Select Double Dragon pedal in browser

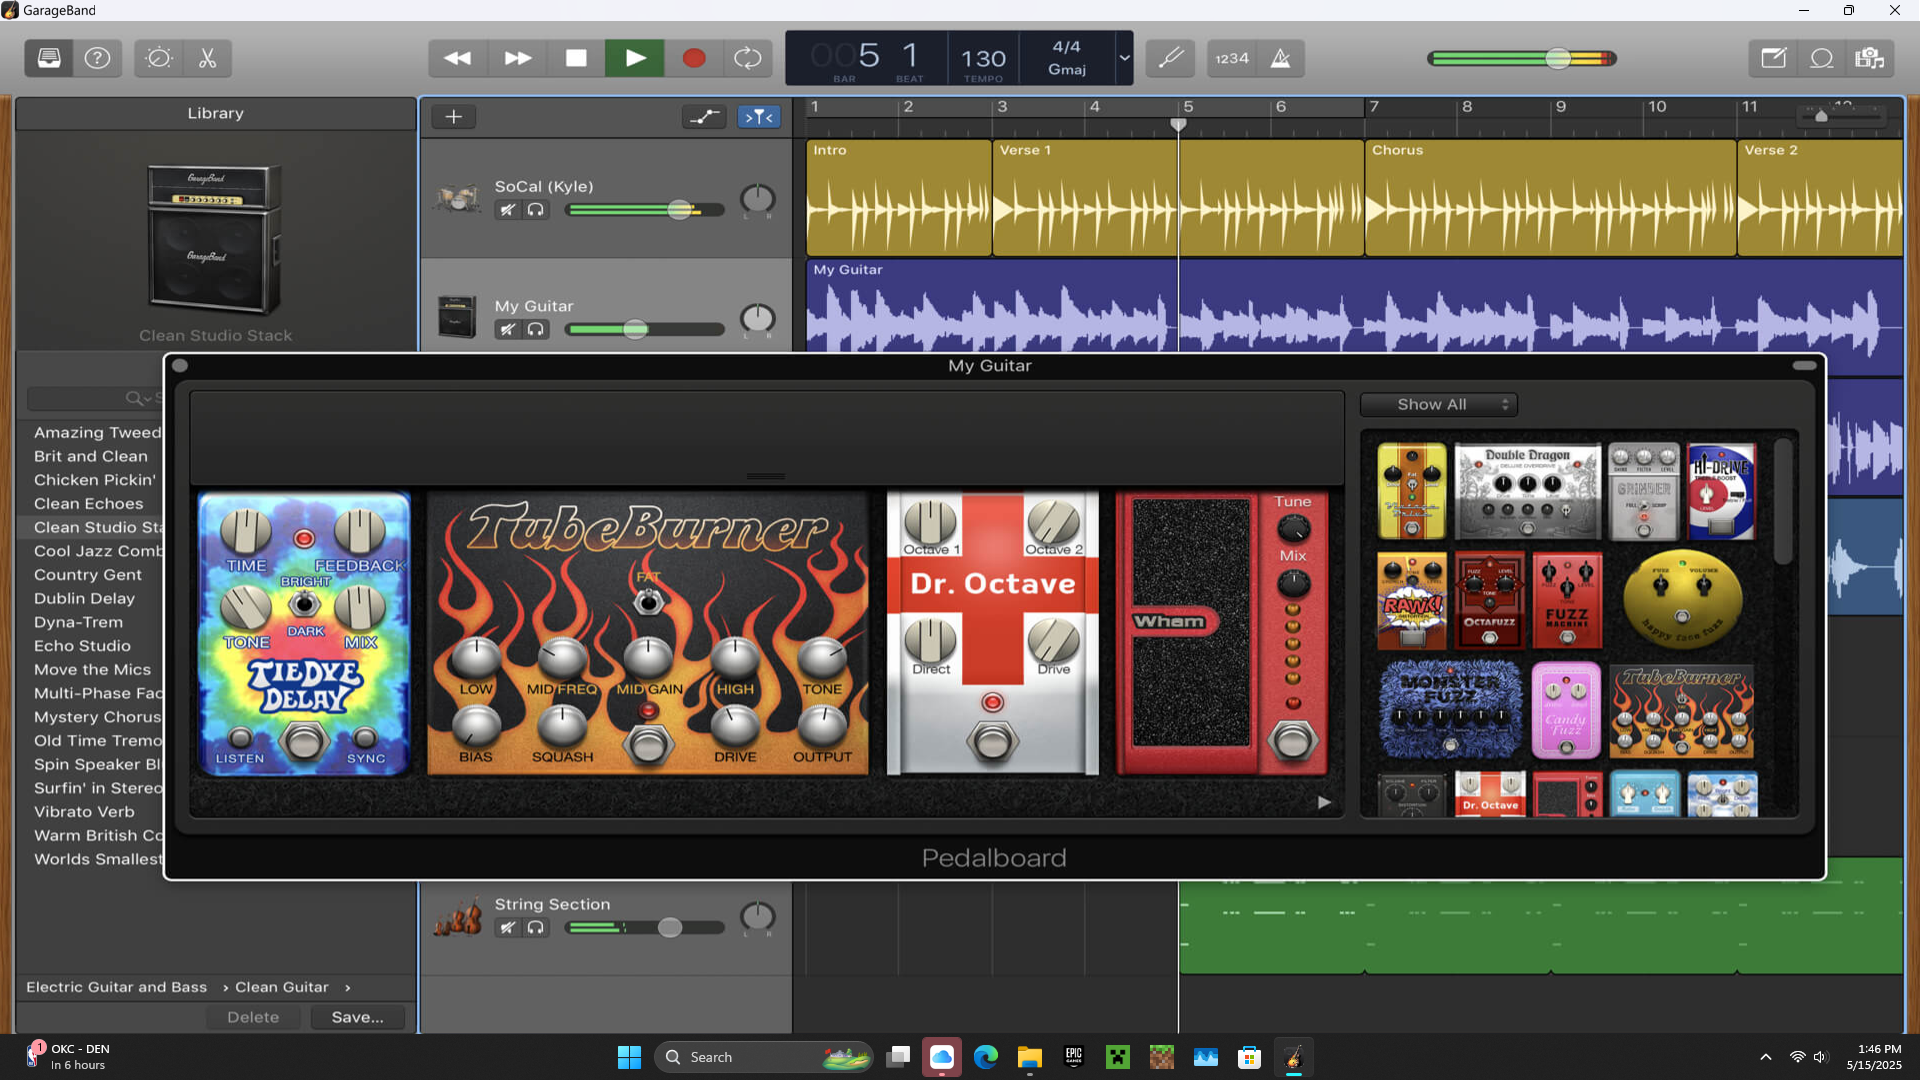1527,491
